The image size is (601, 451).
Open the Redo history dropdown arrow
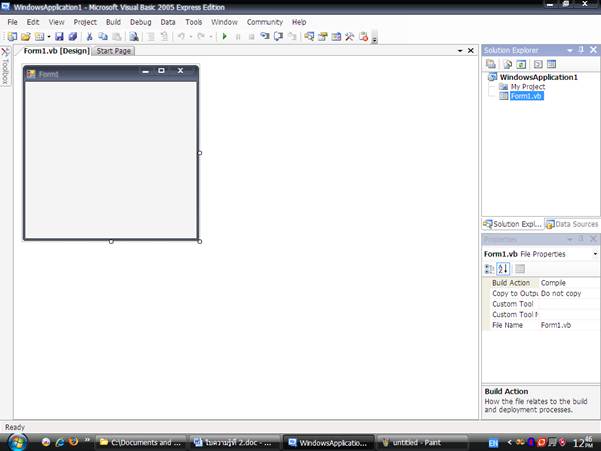(211, 37)
